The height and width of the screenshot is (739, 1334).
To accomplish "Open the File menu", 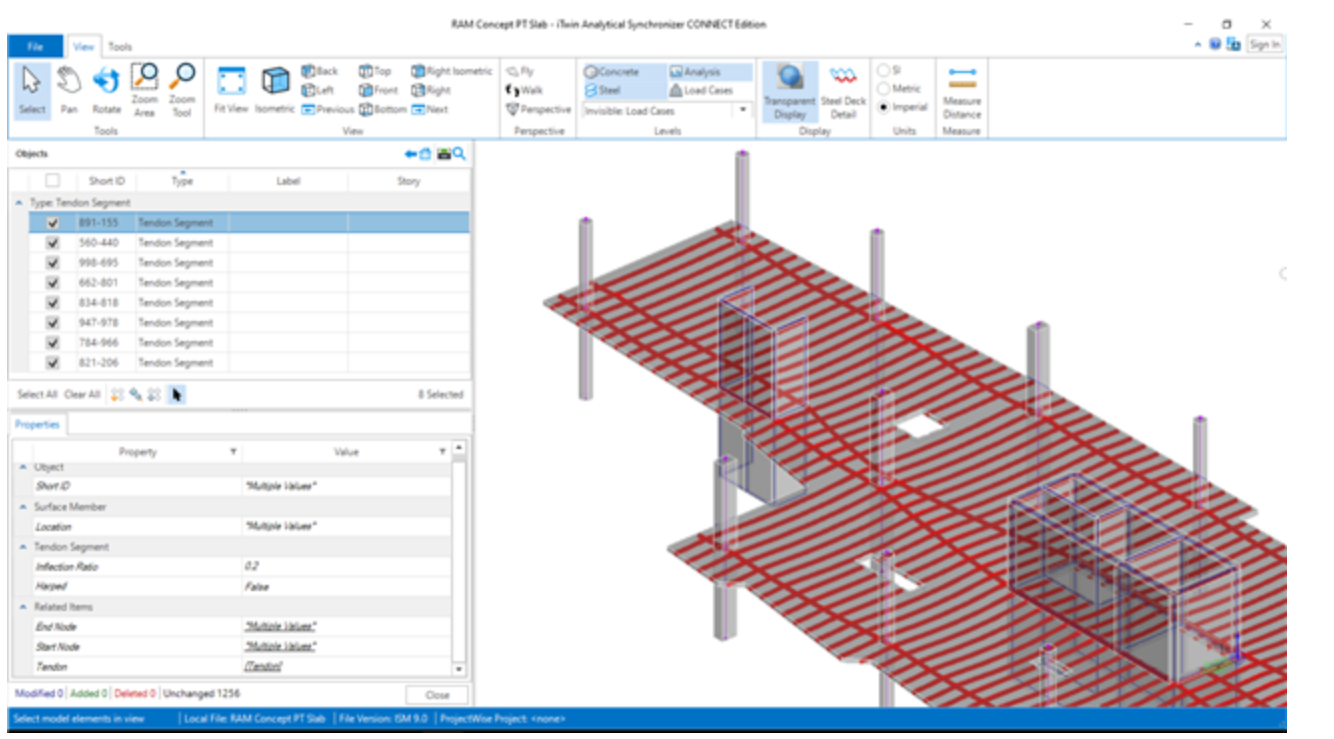I will (x=35, y=46).
